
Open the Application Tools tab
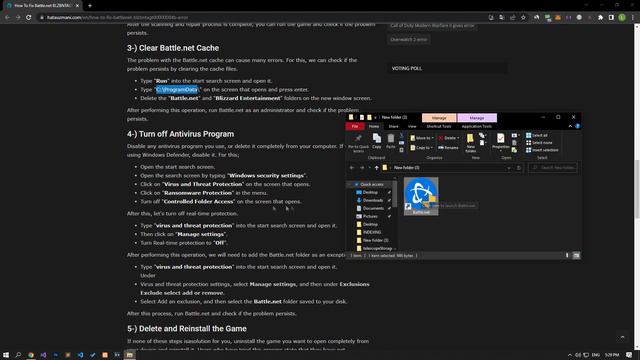click(477, 126)
